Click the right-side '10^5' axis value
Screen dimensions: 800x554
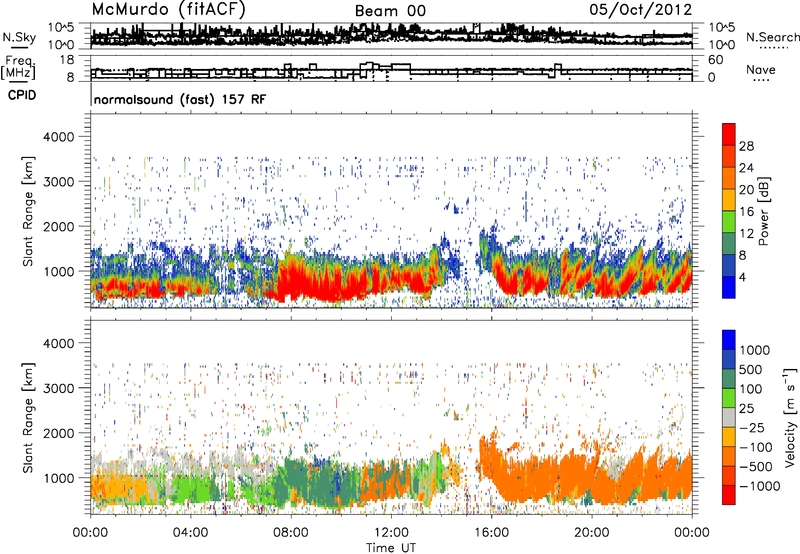click(x=722, y=28)
